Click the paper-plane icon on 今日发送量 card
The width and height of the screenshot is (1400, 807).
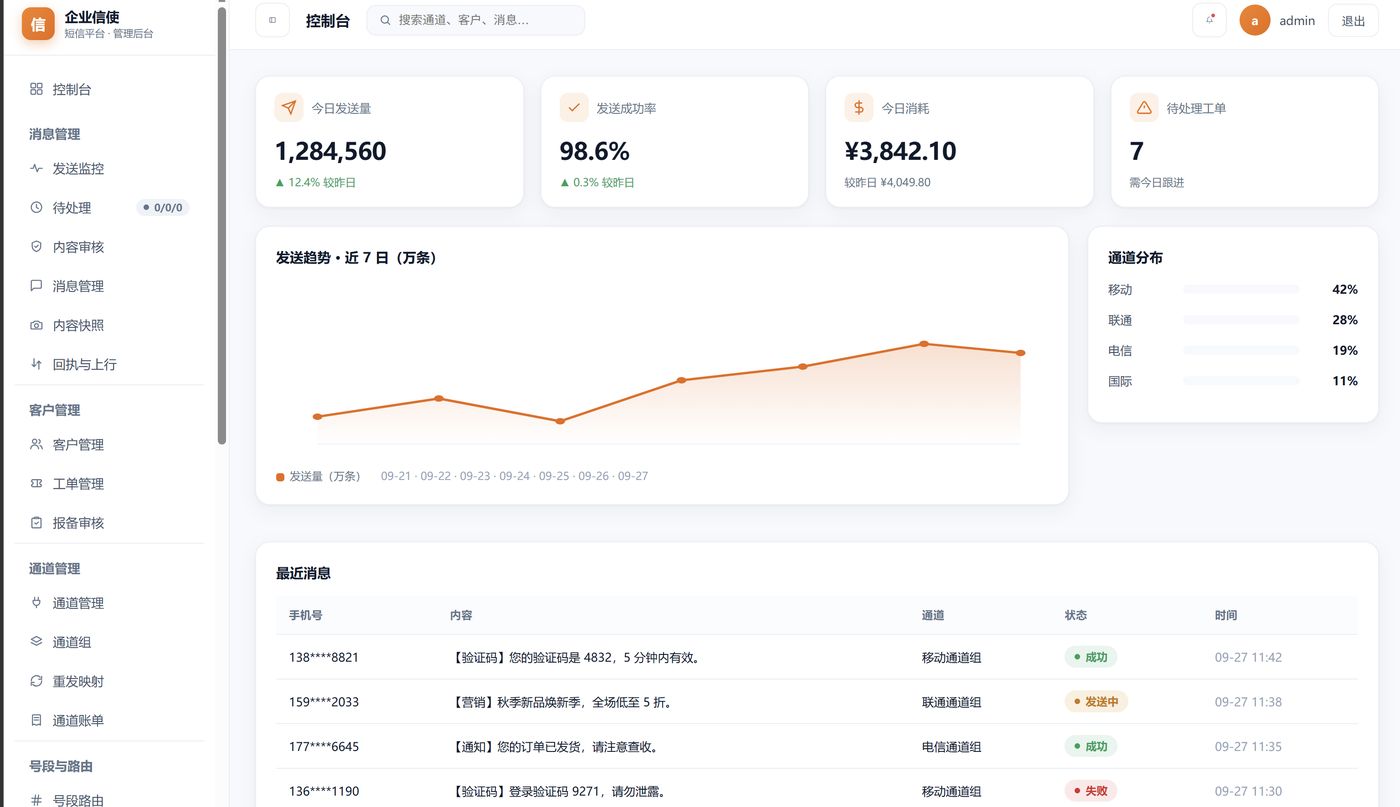[x=289, y=107]
